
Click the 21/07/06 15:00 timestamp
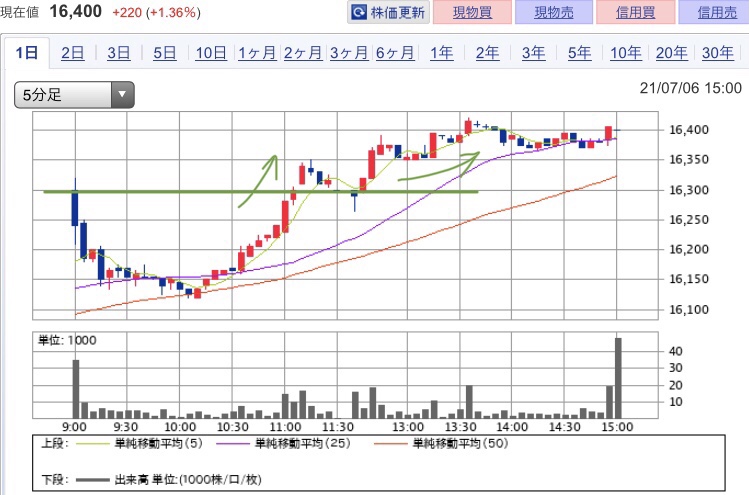[x=691, y=88]
